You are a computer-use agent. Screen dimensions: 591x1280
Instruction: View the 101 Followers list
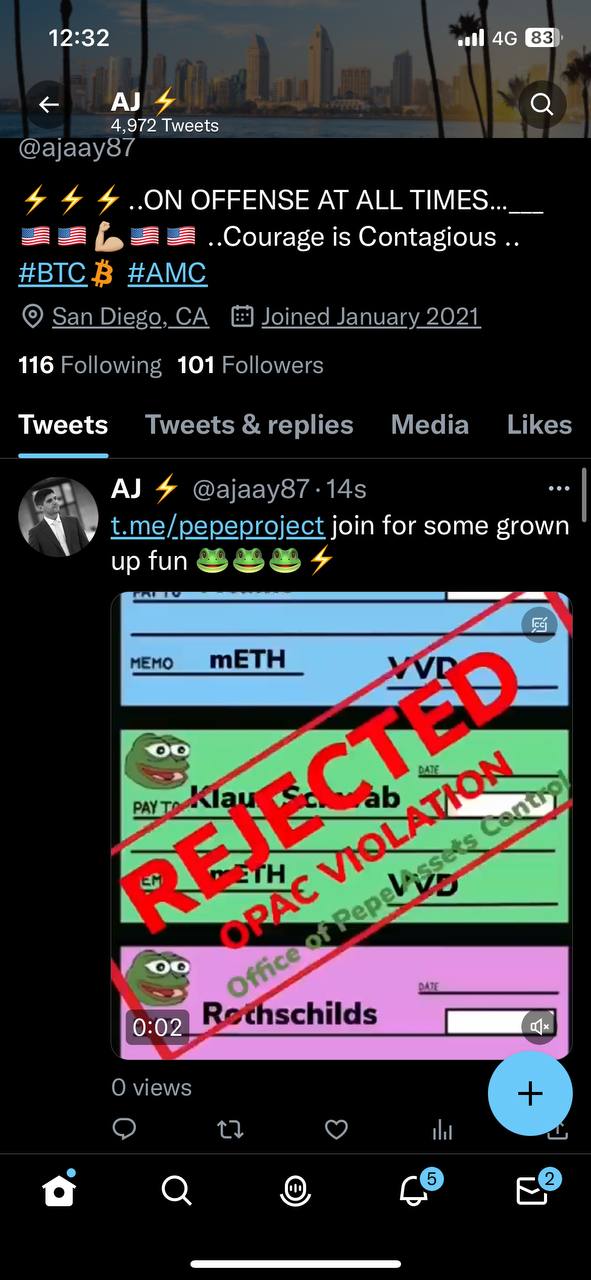coord(250,365)
